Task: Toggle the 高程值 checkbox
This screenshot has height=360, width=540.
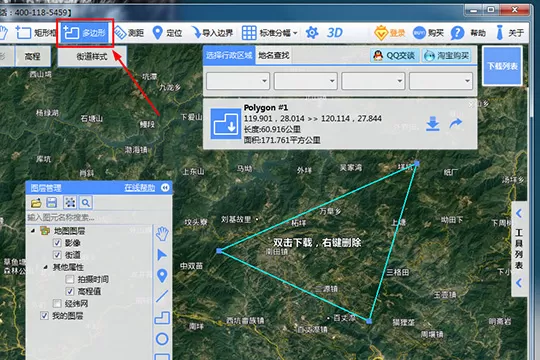Action: point(70,291)
